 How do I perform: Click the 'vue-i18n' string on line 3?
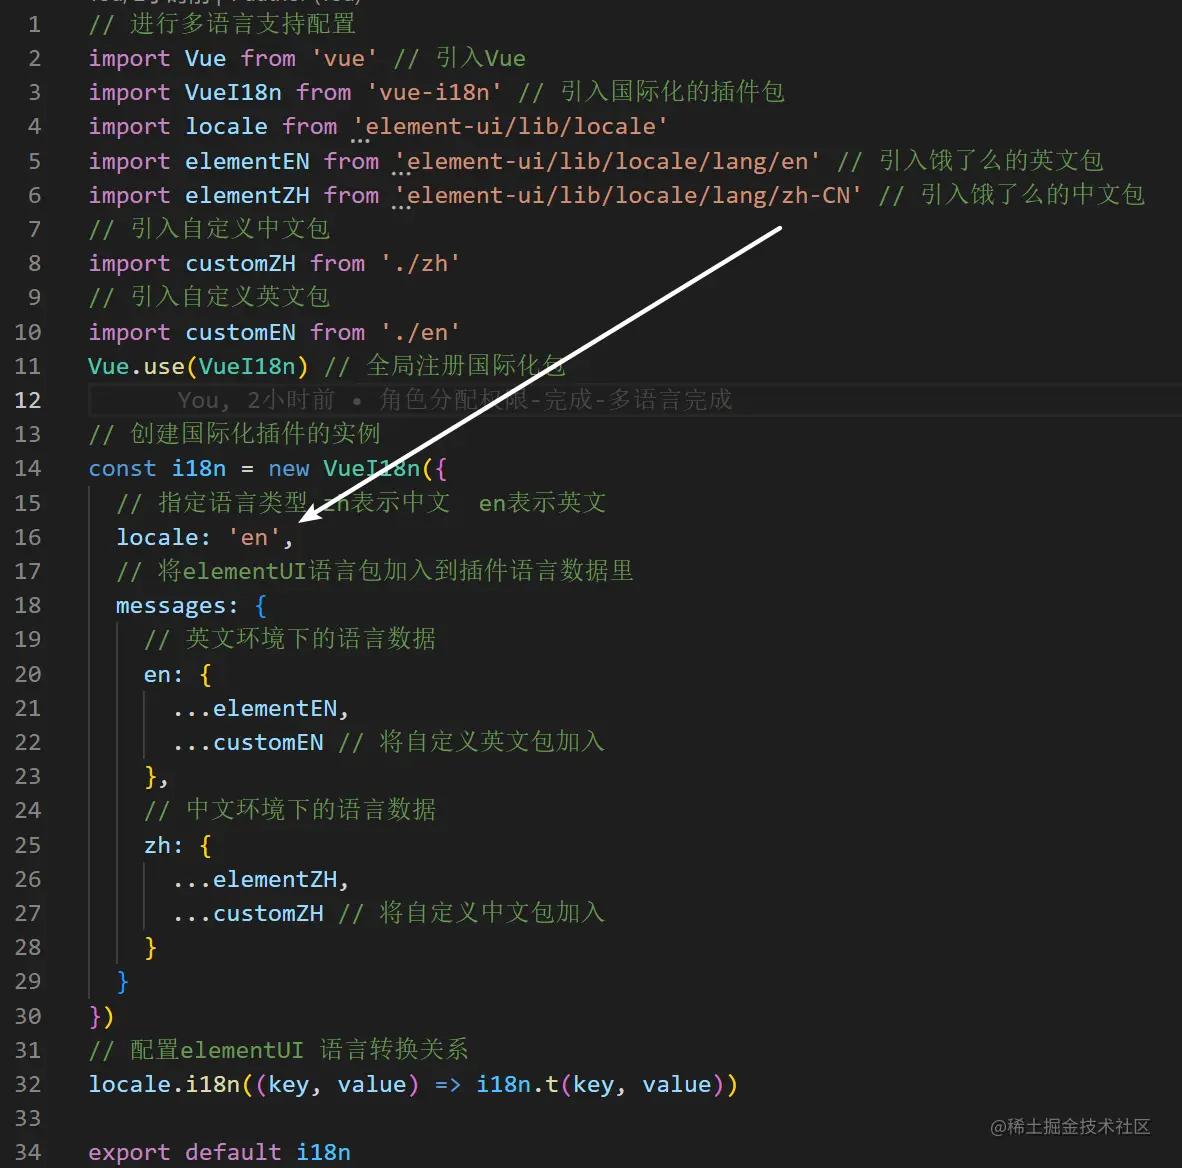tap(434, 92)
